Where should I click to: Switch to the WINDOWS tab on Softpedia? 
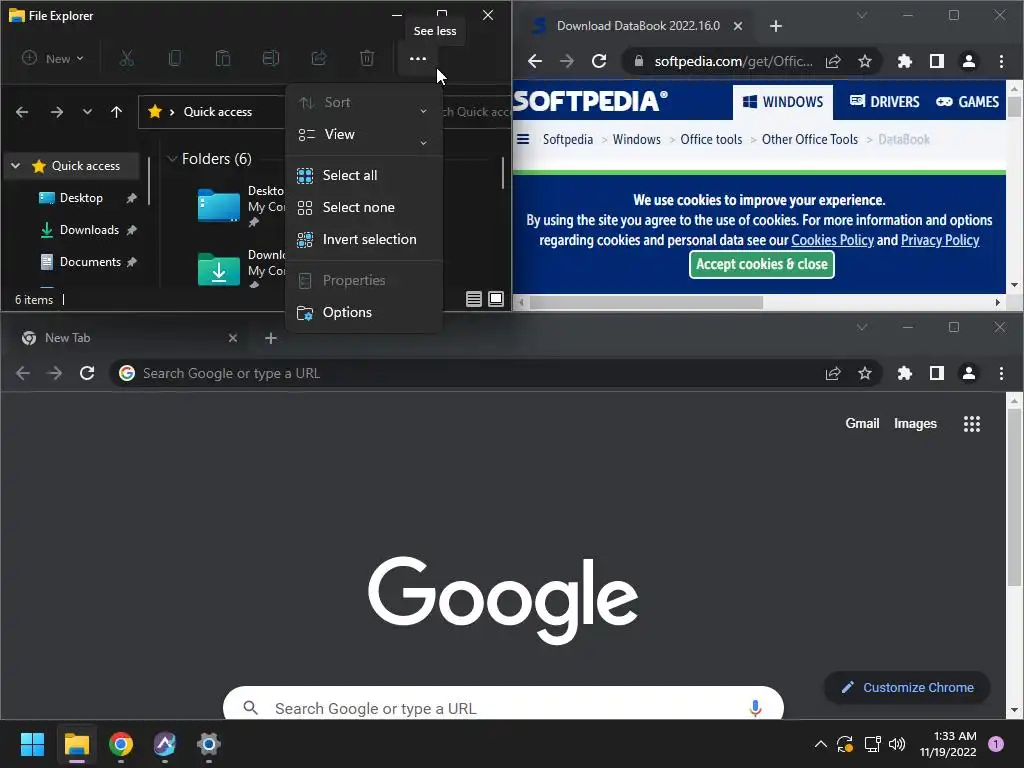[x=783, y=102]
